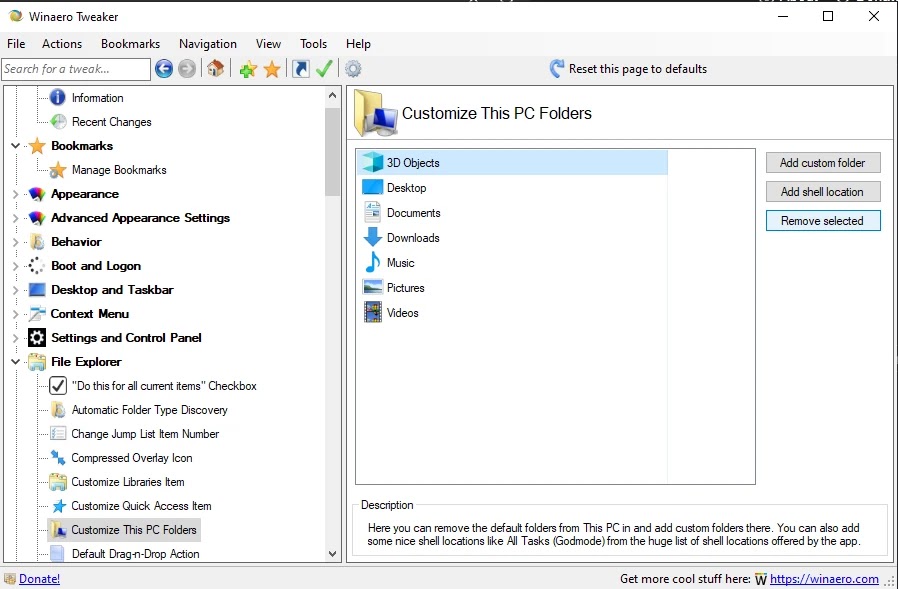Expand the Boot and Logon category
The width and height of the screenshot is (898, 589).
[x=15, y=266]
